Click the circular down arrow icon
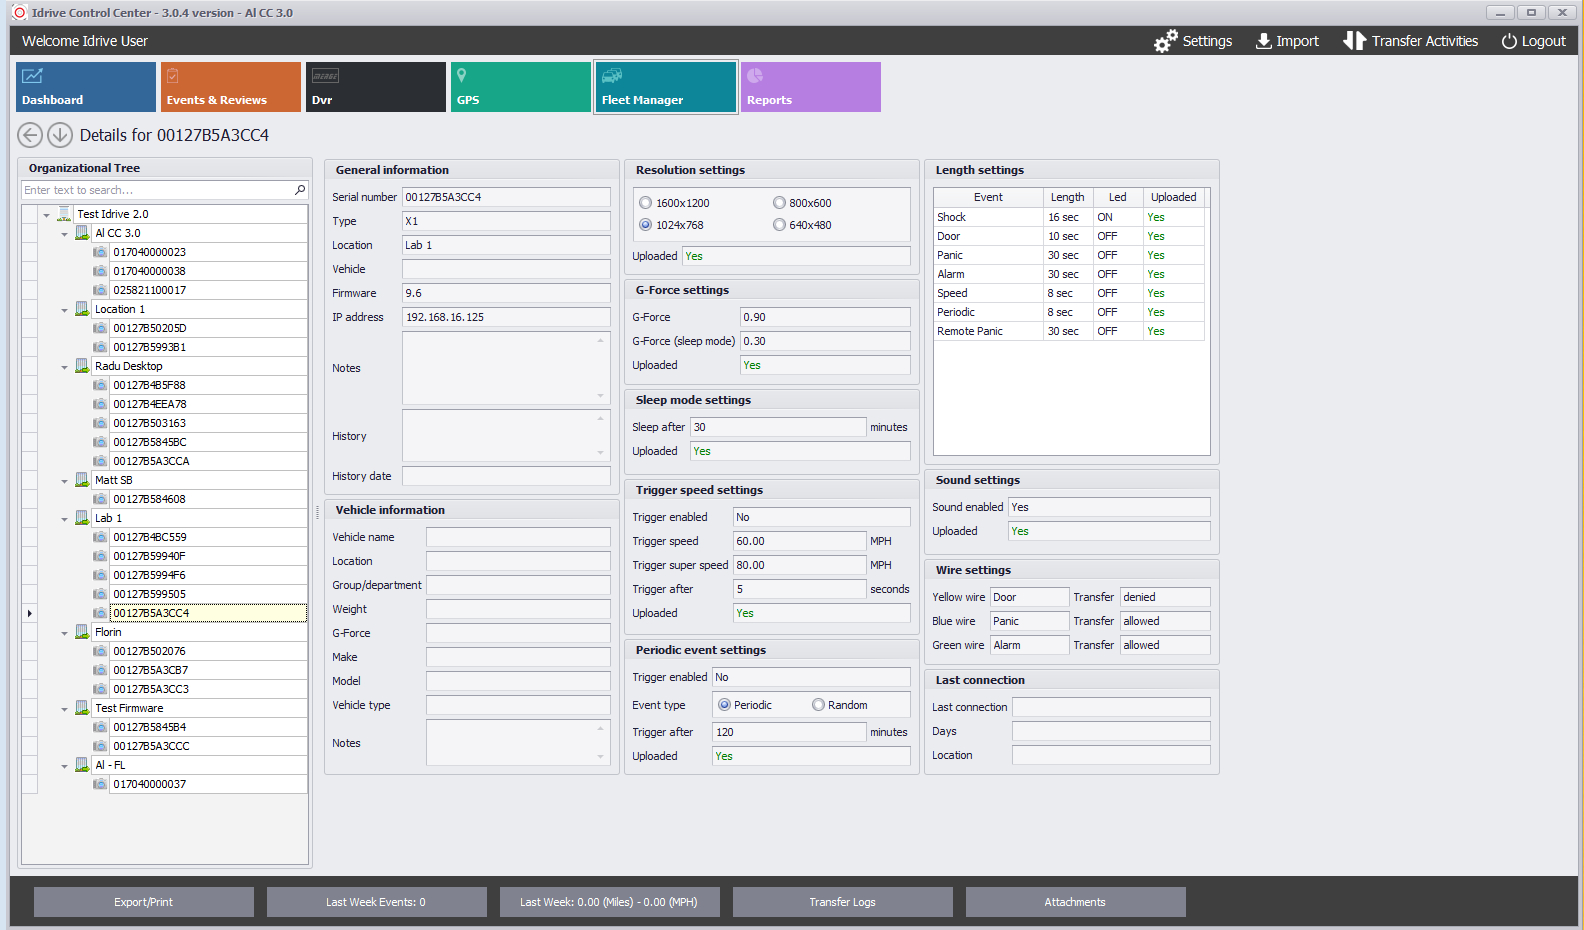The width and height of the screenshot is (1584, 930). pyautogui.click(x=60, y=135)
